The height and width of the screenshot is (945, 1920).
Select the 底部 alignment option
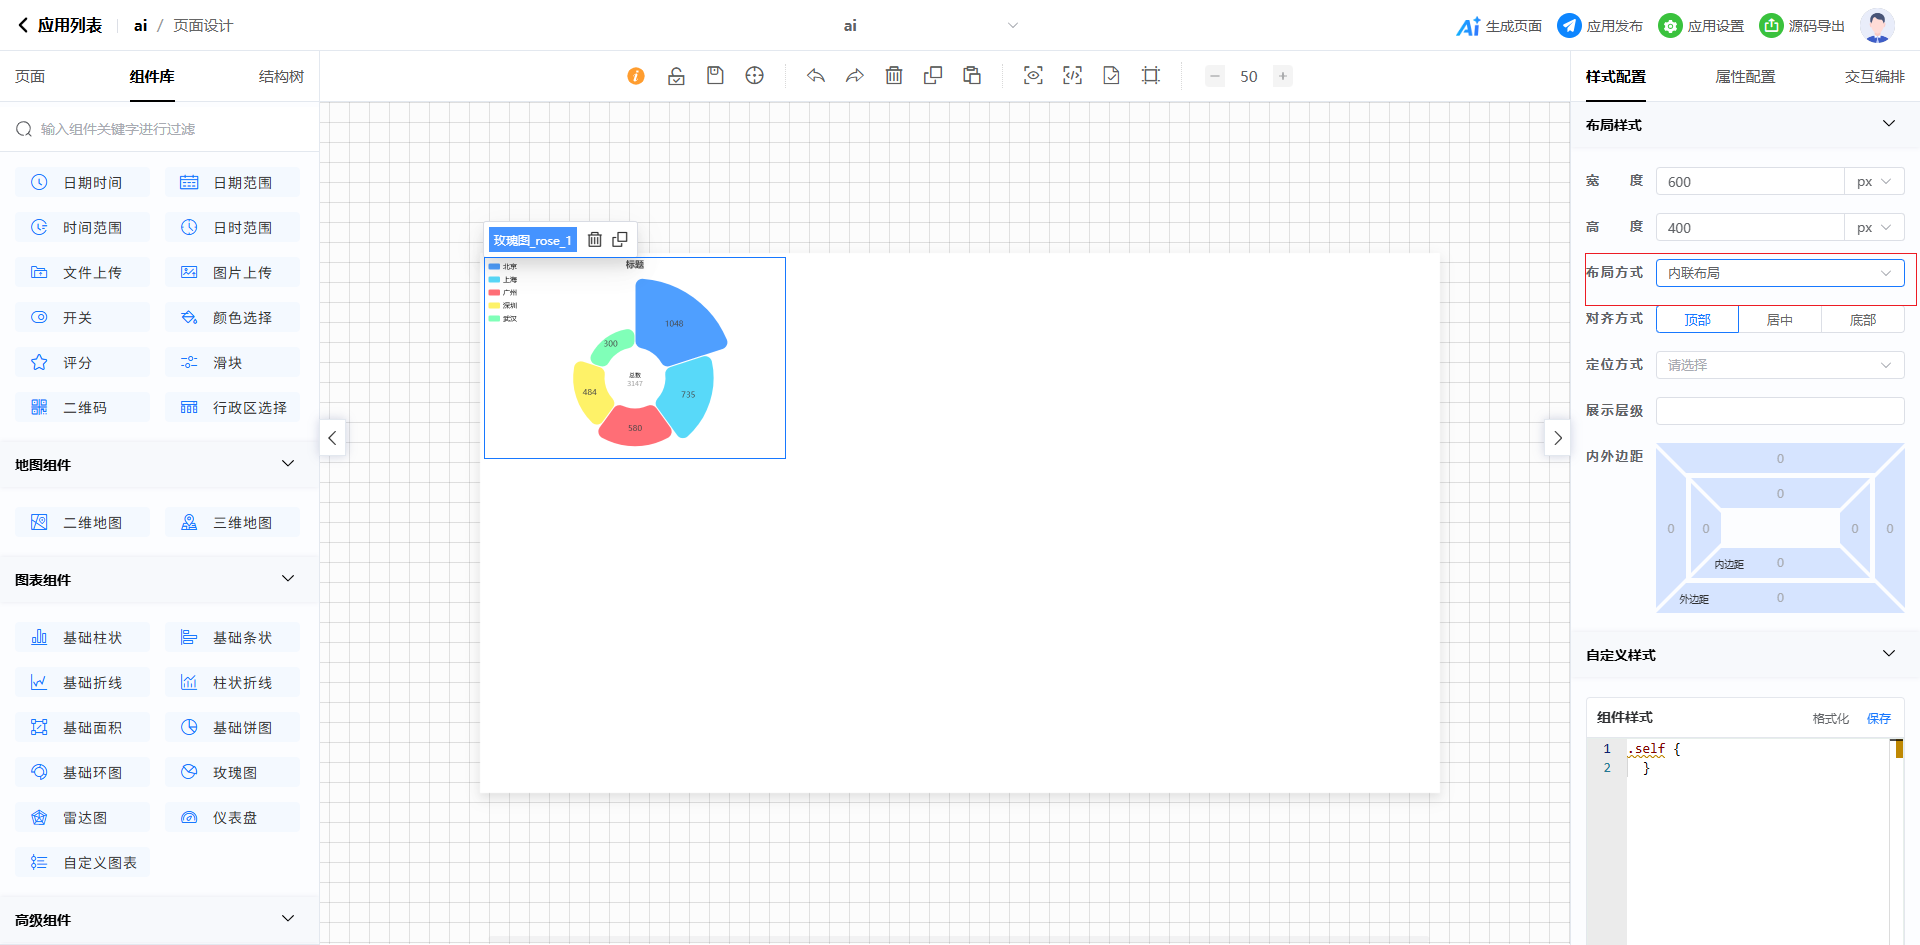pos(1862,320)
